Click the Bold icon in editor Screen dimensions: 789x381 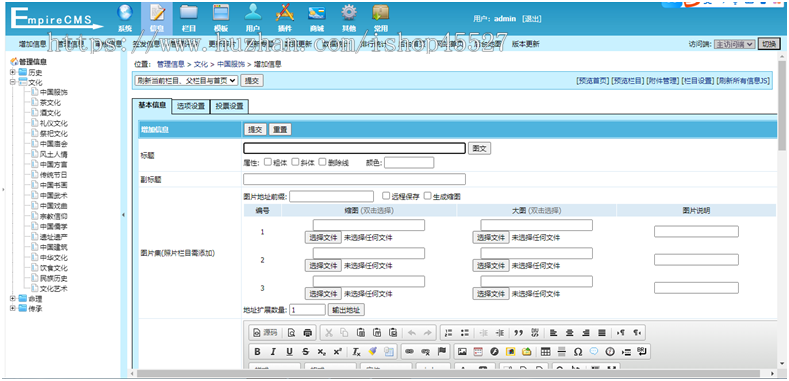(x=257, y=352)
